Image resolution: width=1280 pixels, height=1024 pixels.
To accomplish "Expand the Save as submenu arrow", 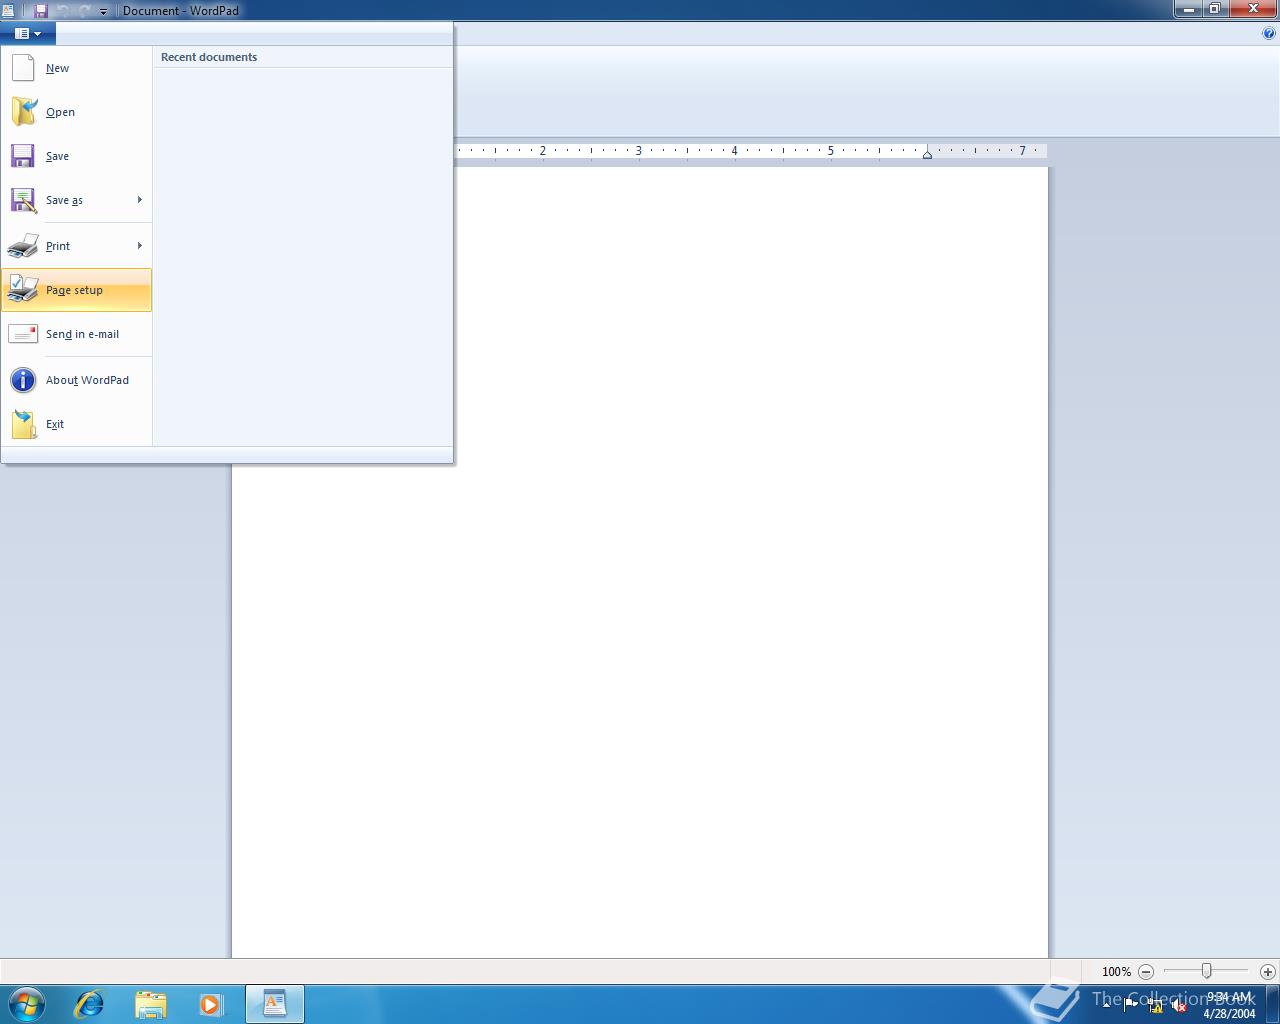I will (140, 200).
